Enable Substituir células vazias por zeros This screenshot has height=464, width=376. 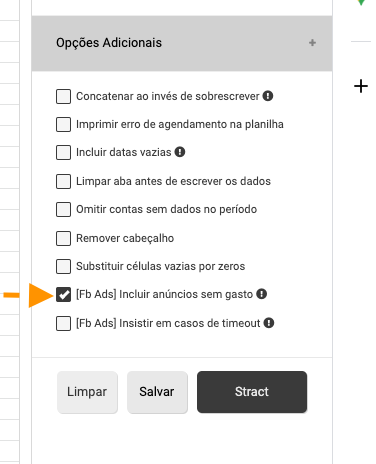coord(63,266)
